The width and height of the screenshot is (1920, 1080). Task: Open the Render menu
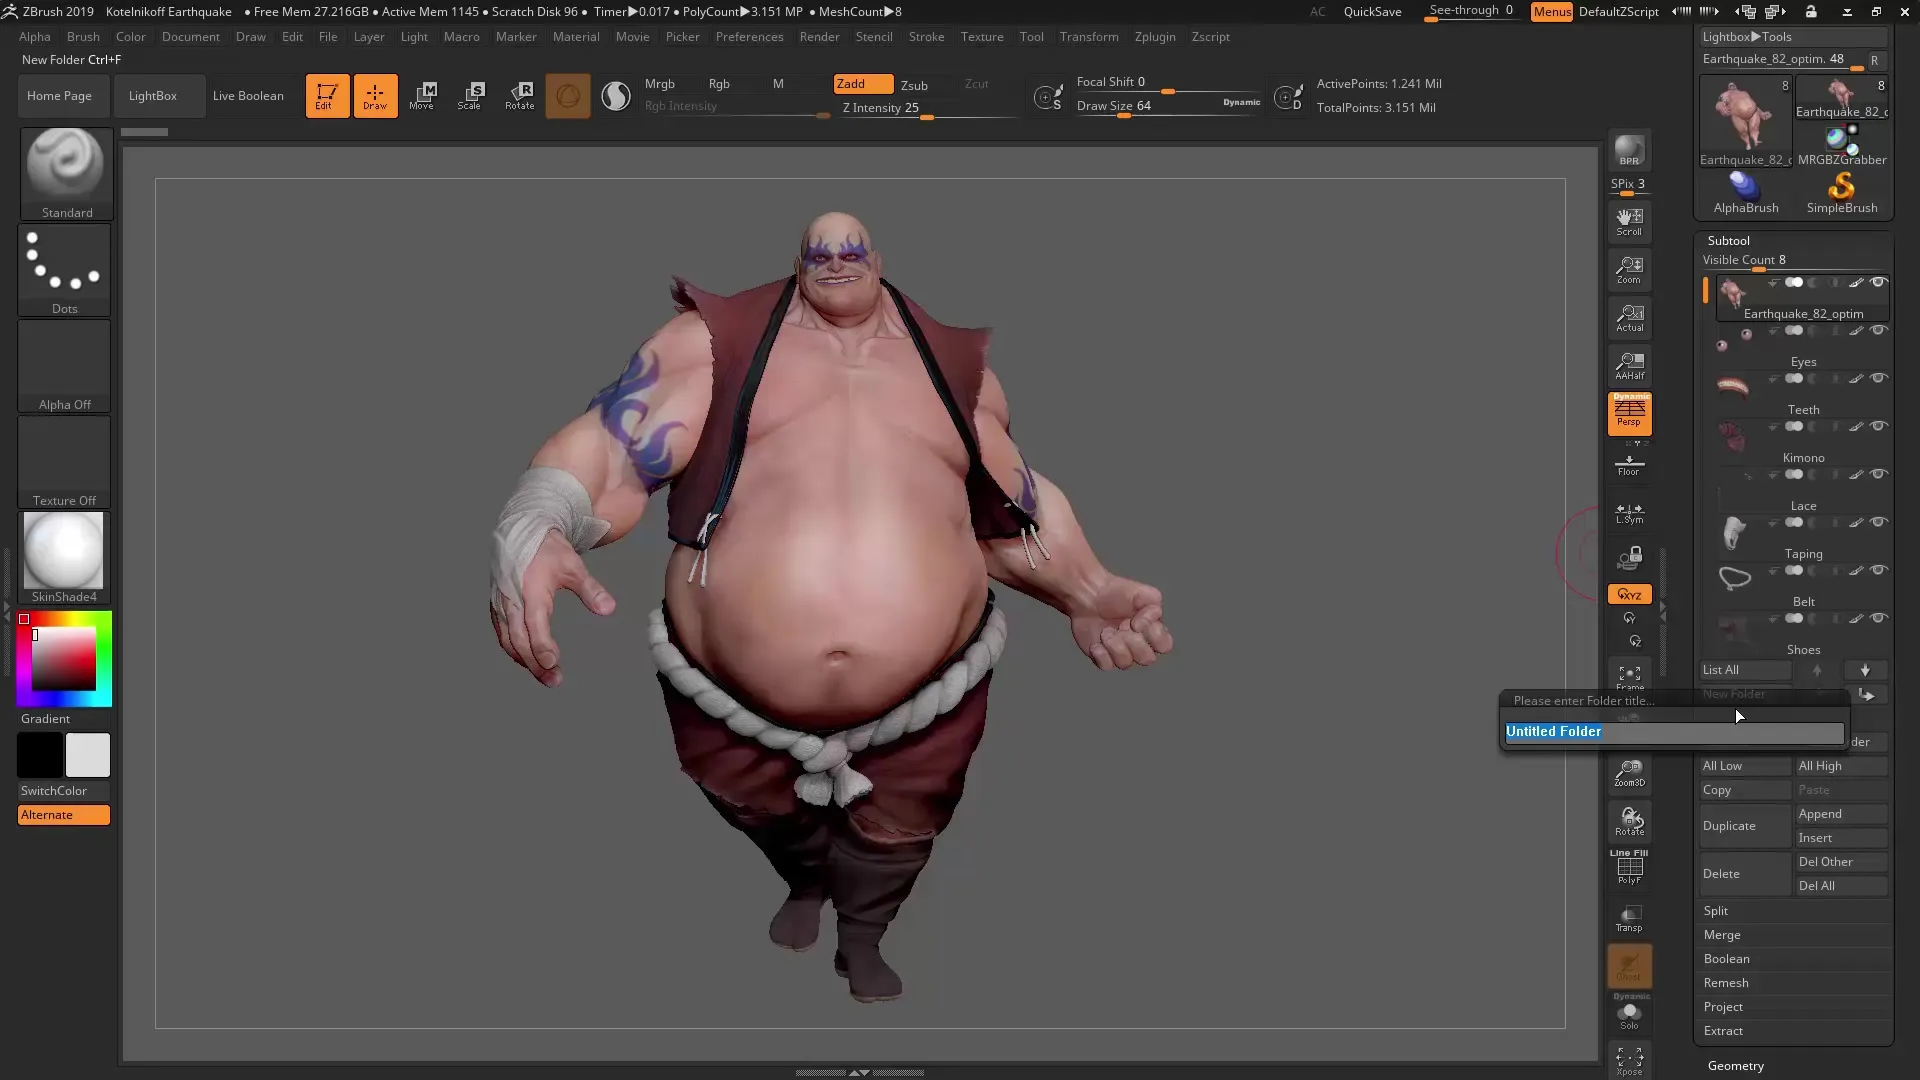(819, 37)
